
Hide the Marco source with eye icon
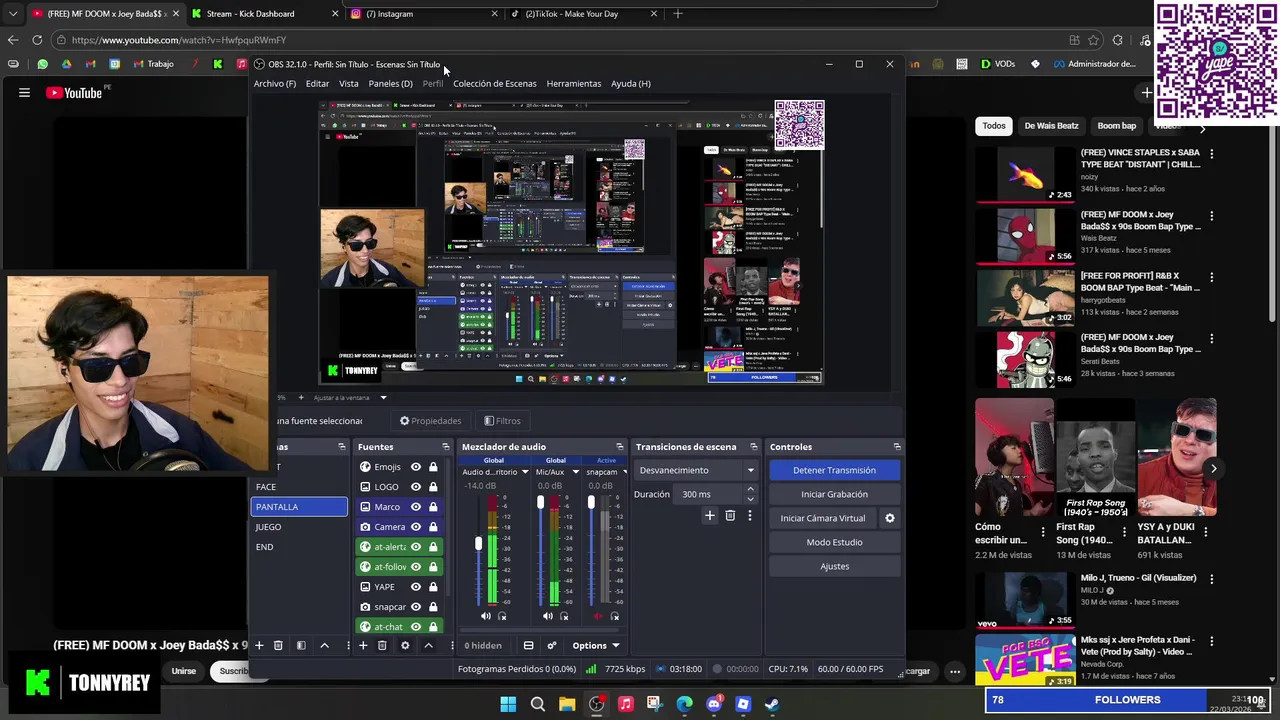pyautogui.click(x=416, y=507)
